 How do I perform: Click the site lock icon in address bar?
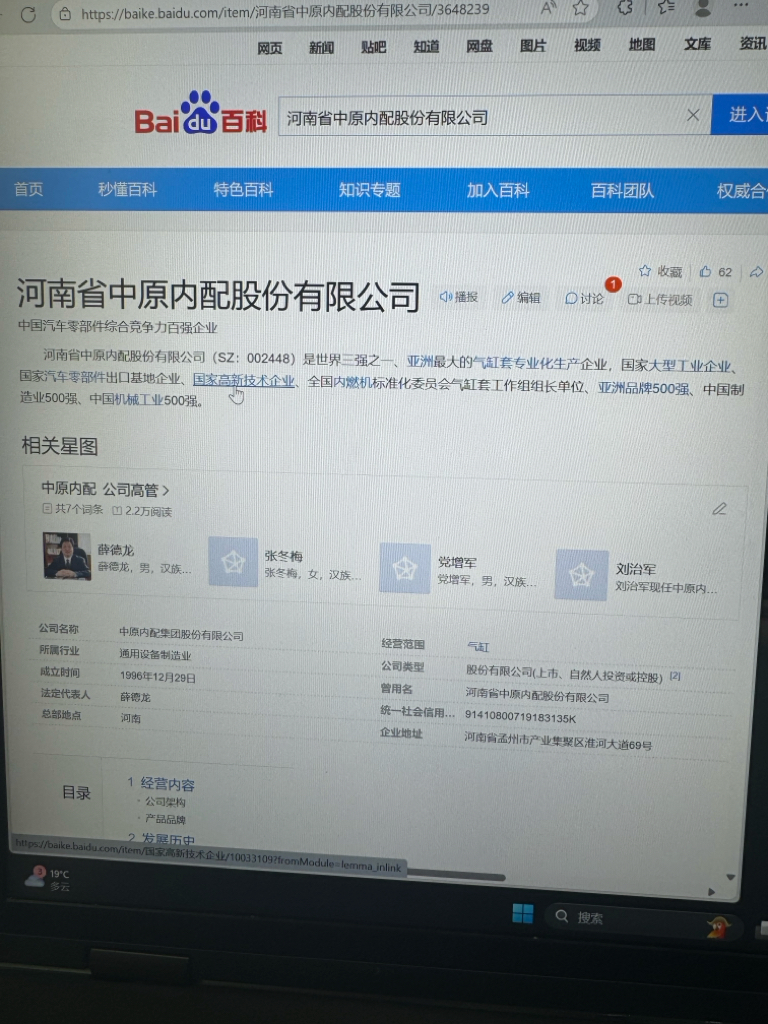pyautogui.click(x=65, y=13)
